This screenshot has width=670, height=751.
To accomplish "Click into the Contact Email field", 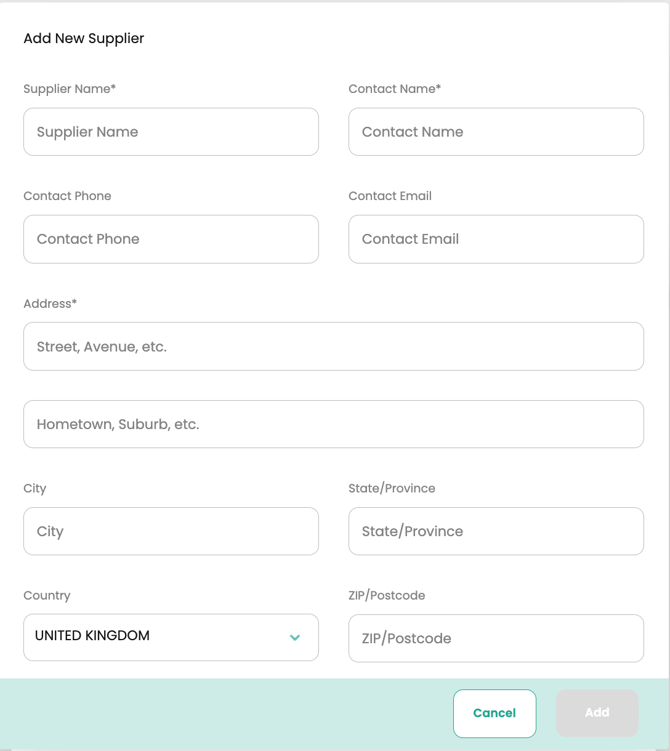I will pyautogui.click(x=496, y=239).
